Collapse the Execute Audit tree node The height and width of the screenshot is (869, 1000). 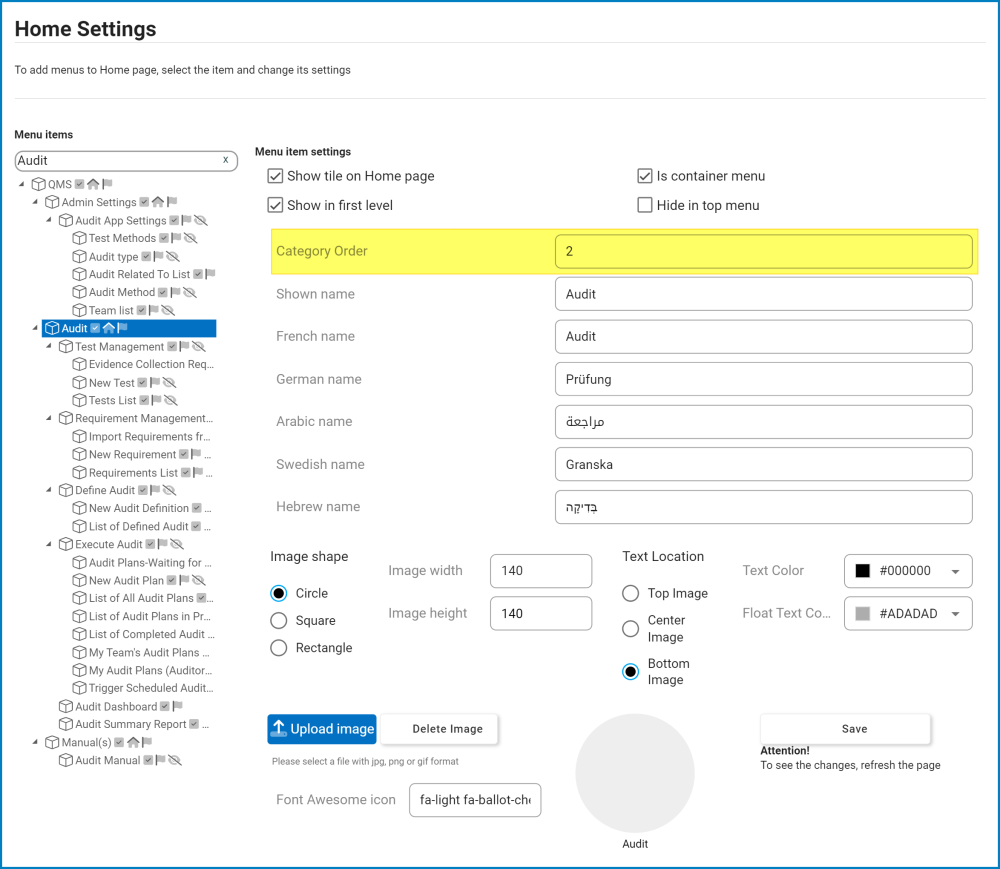coord(50,544)
